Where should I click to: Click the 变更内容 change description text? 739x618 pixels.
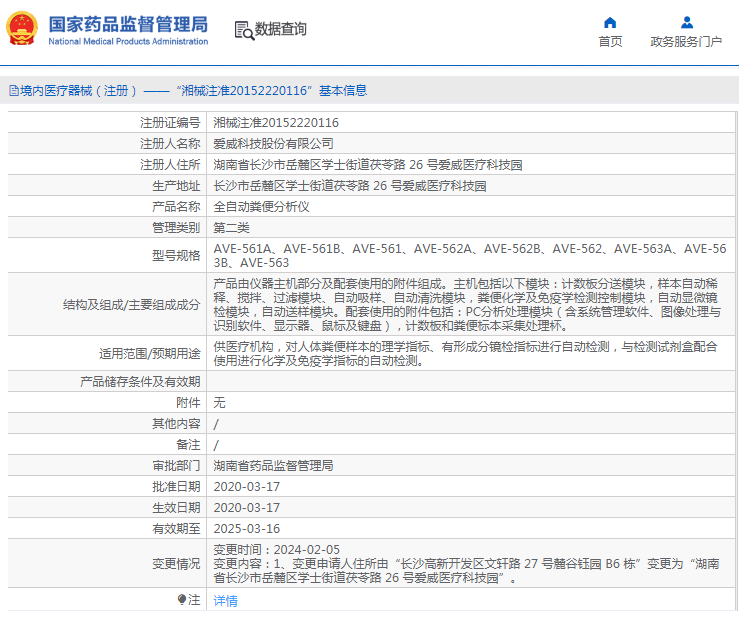click(x=467, y=571)
